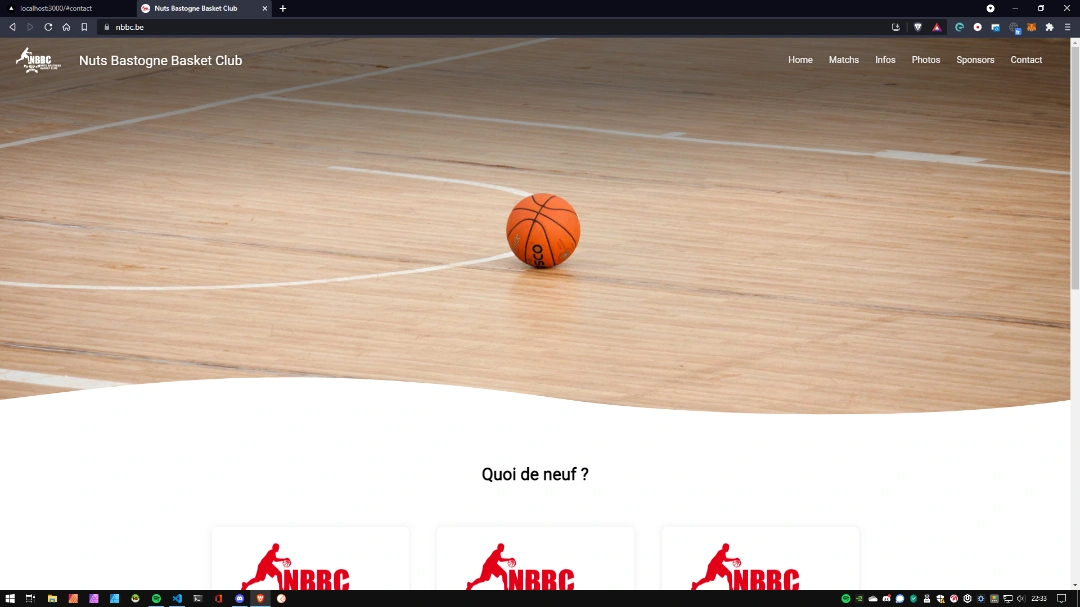Open the orange Affinity app on the taskbar
This screenshot has height=607, width=1080.
[73, 599]
